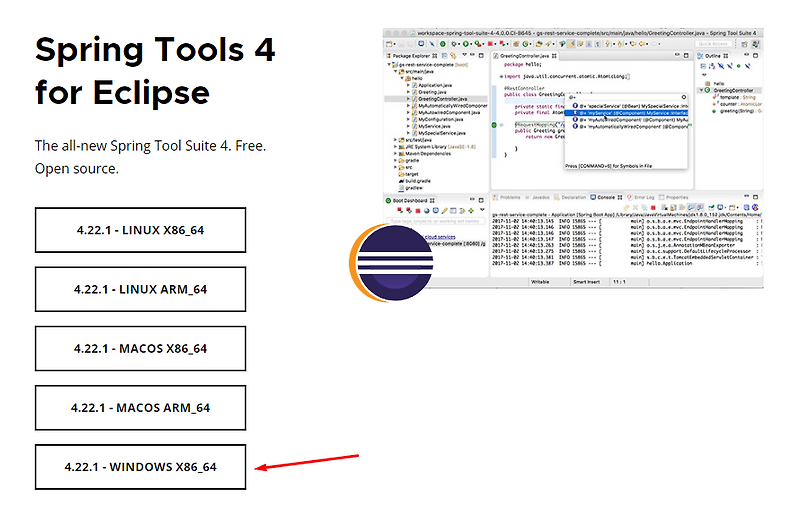The image size is (800, 516).
Task: Download 4.22.1 - MACOS ARM_64 build
Action: point(140,408)
